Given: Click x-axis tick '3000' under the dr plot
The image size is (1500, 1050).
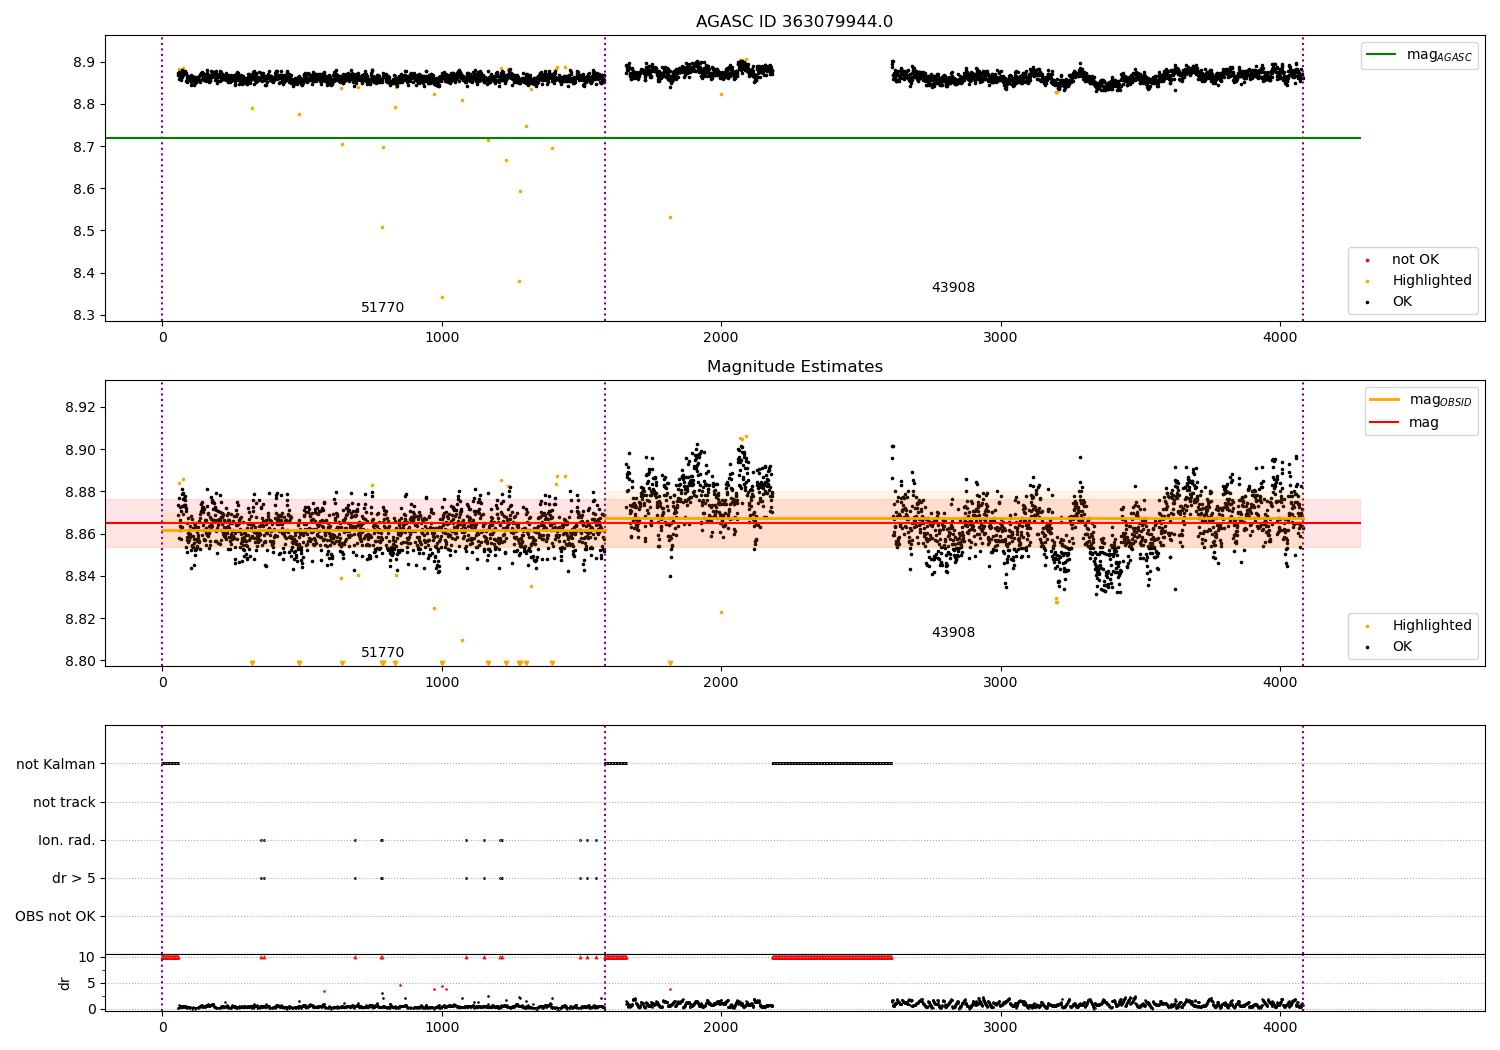Looking at the screenshot, I should point(1001,1028).
